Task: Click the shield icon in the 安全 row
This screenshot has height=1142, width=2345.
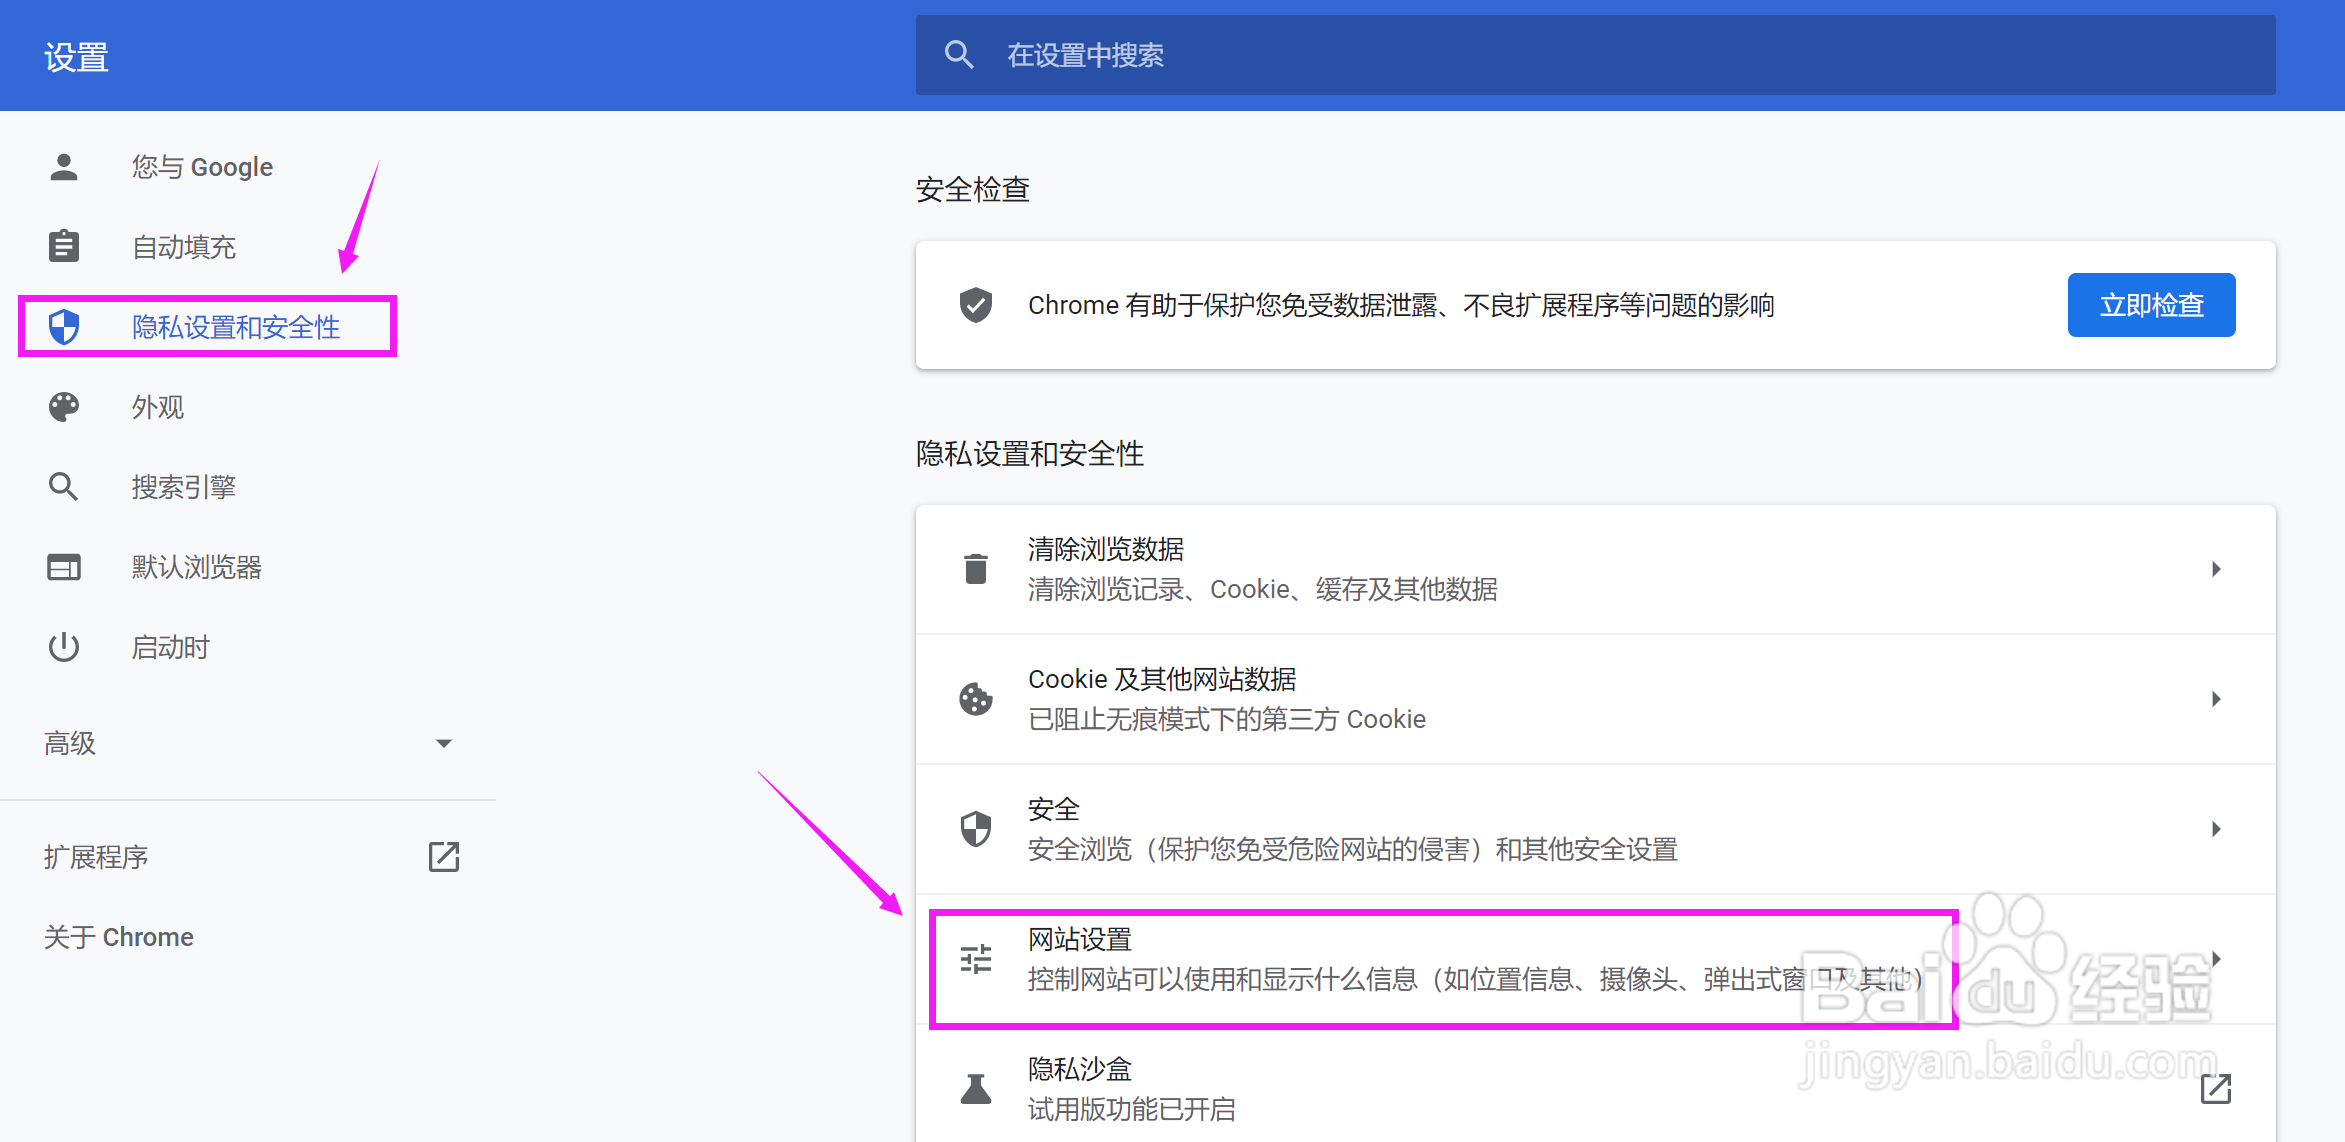Action: pos(976,829)
